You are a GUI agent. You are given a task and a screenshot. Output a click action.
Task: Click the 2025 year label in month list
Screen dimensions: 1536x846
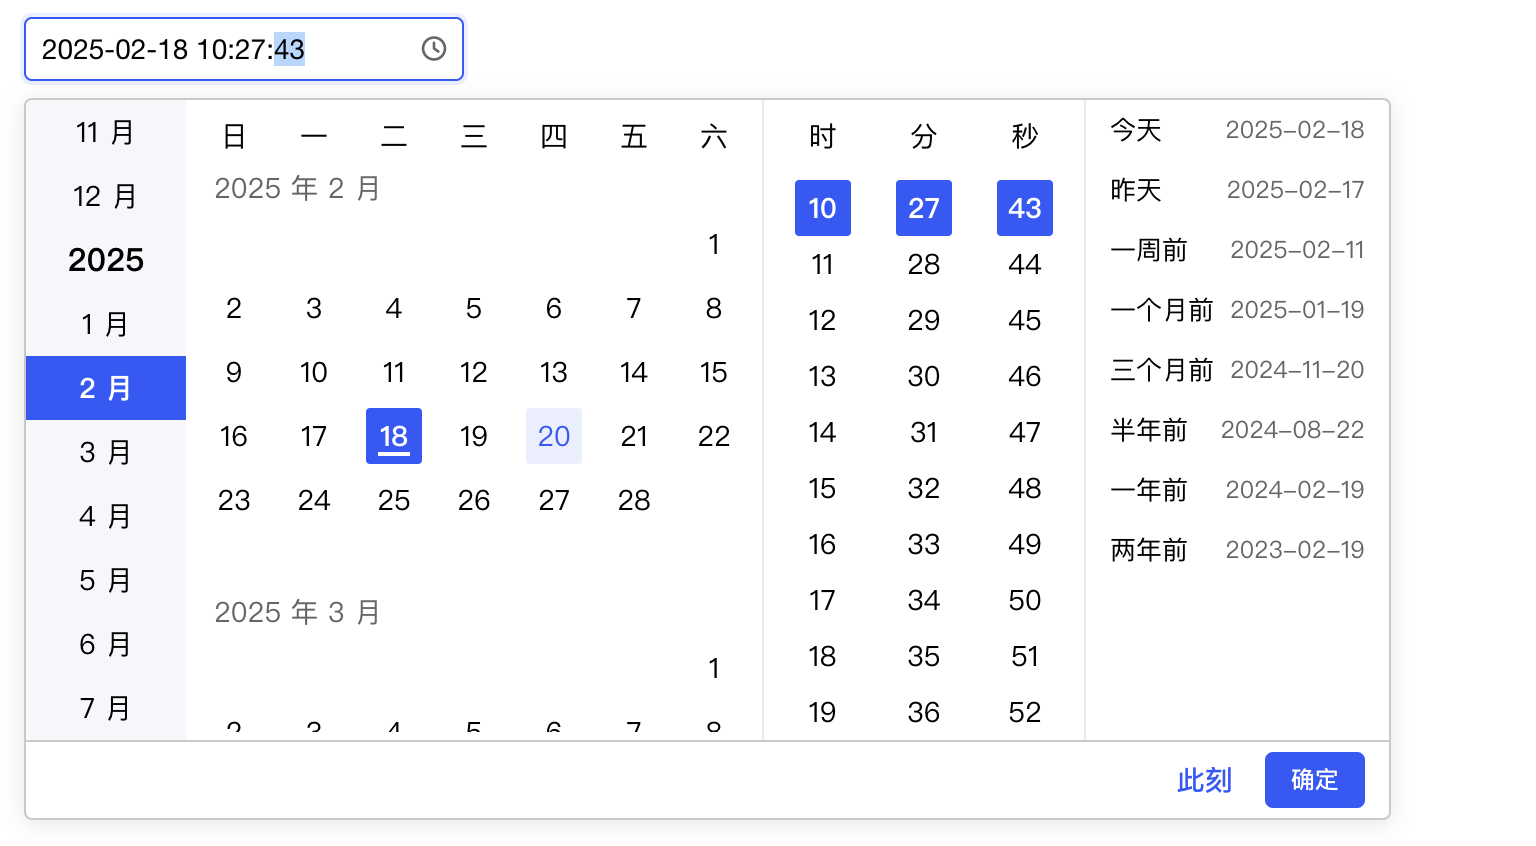(x=106, y=260)
